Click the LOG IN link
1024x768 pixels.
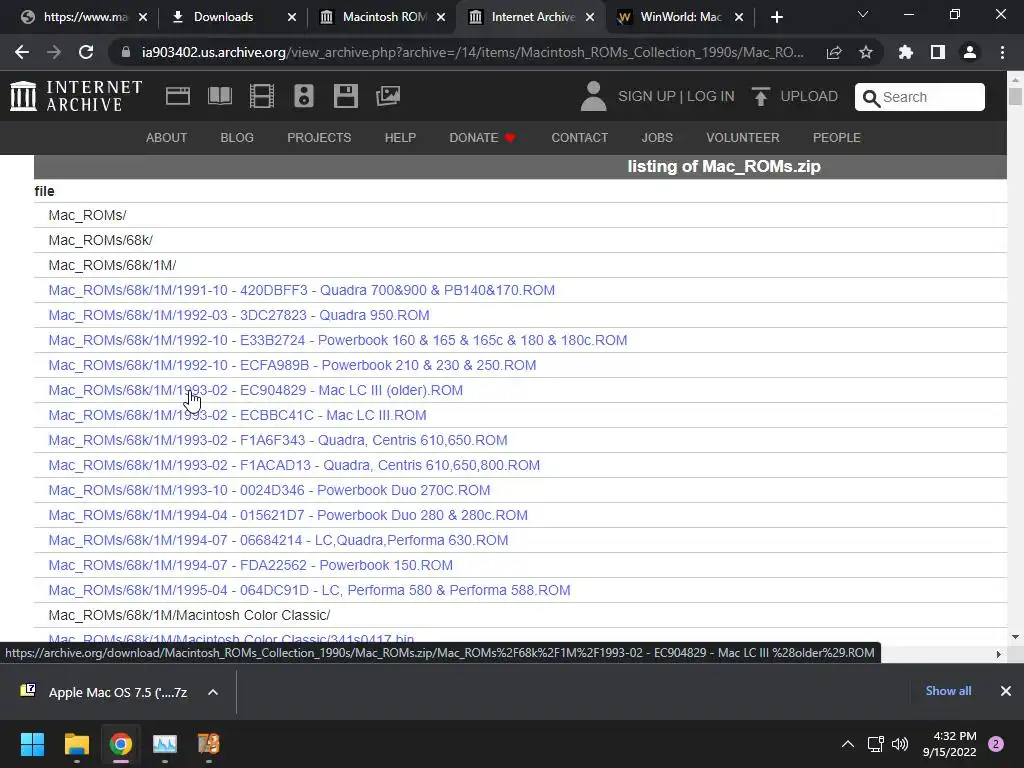[x=711, y=97]
